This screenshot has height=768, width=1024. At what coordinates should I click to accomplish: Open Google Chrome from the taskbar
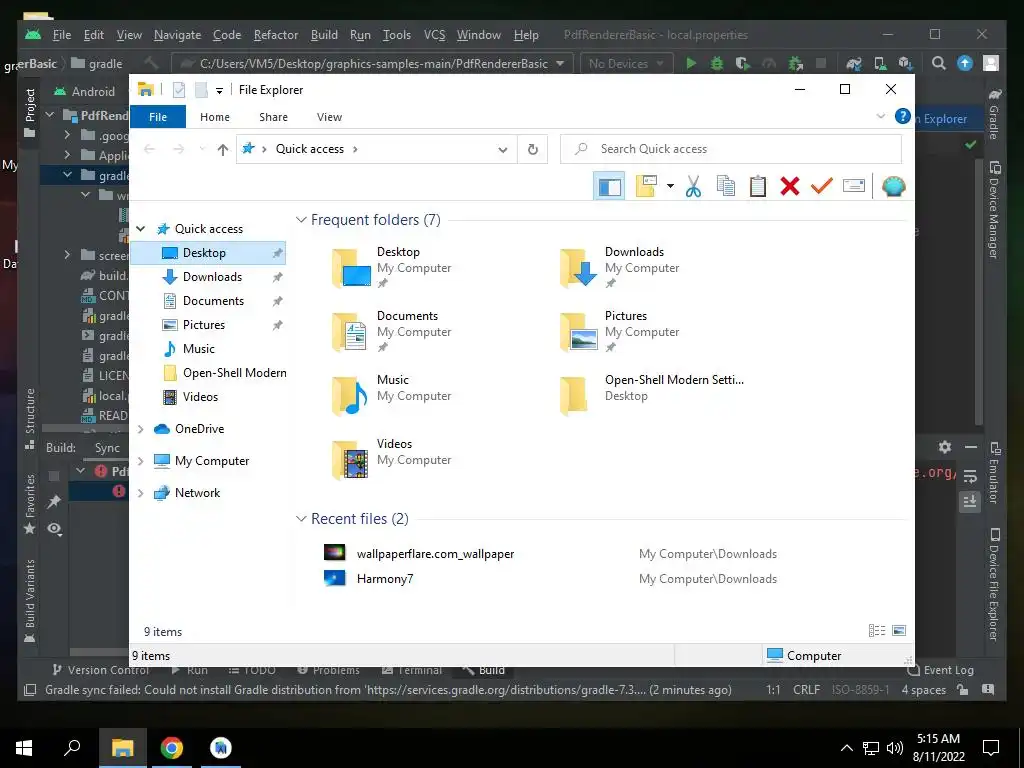click(x=172, y=748)
